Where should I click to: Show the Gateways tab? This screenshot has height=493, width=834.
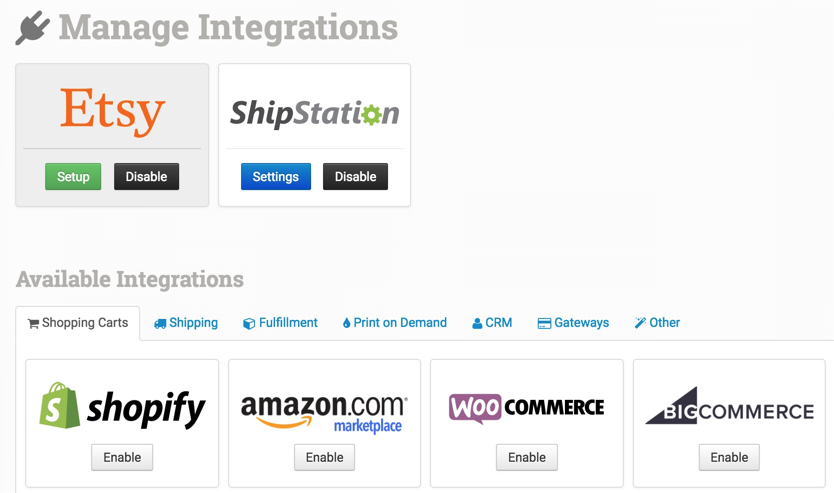click(573, 323)
